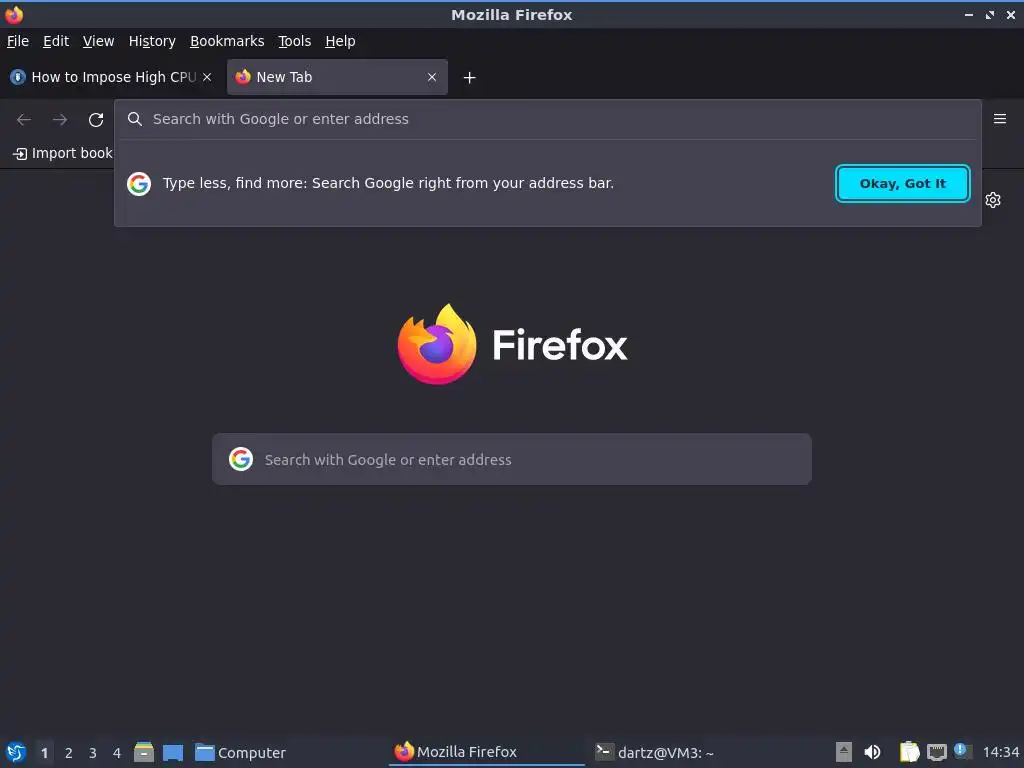Click the Type less, find more banner text
The height and width of the screenshot is (768, 1024).
point(388,184)
